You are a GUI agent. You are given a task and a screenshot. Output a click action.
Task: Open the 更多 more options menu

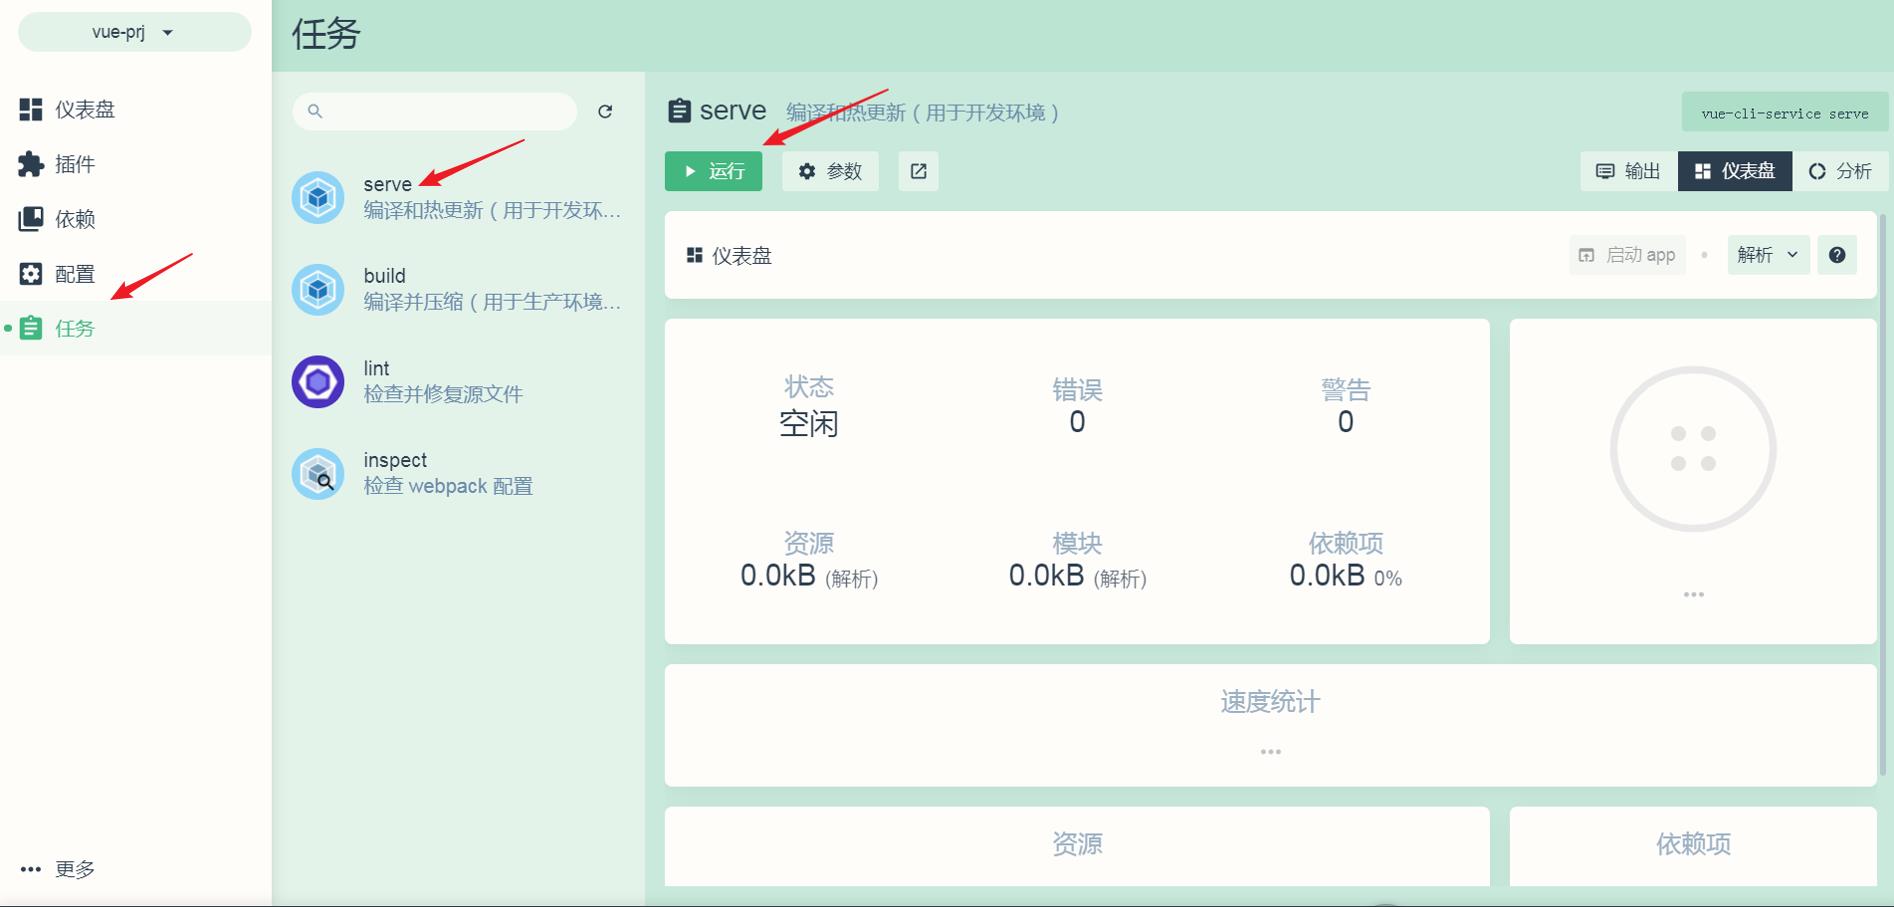(x=58, y=869)
